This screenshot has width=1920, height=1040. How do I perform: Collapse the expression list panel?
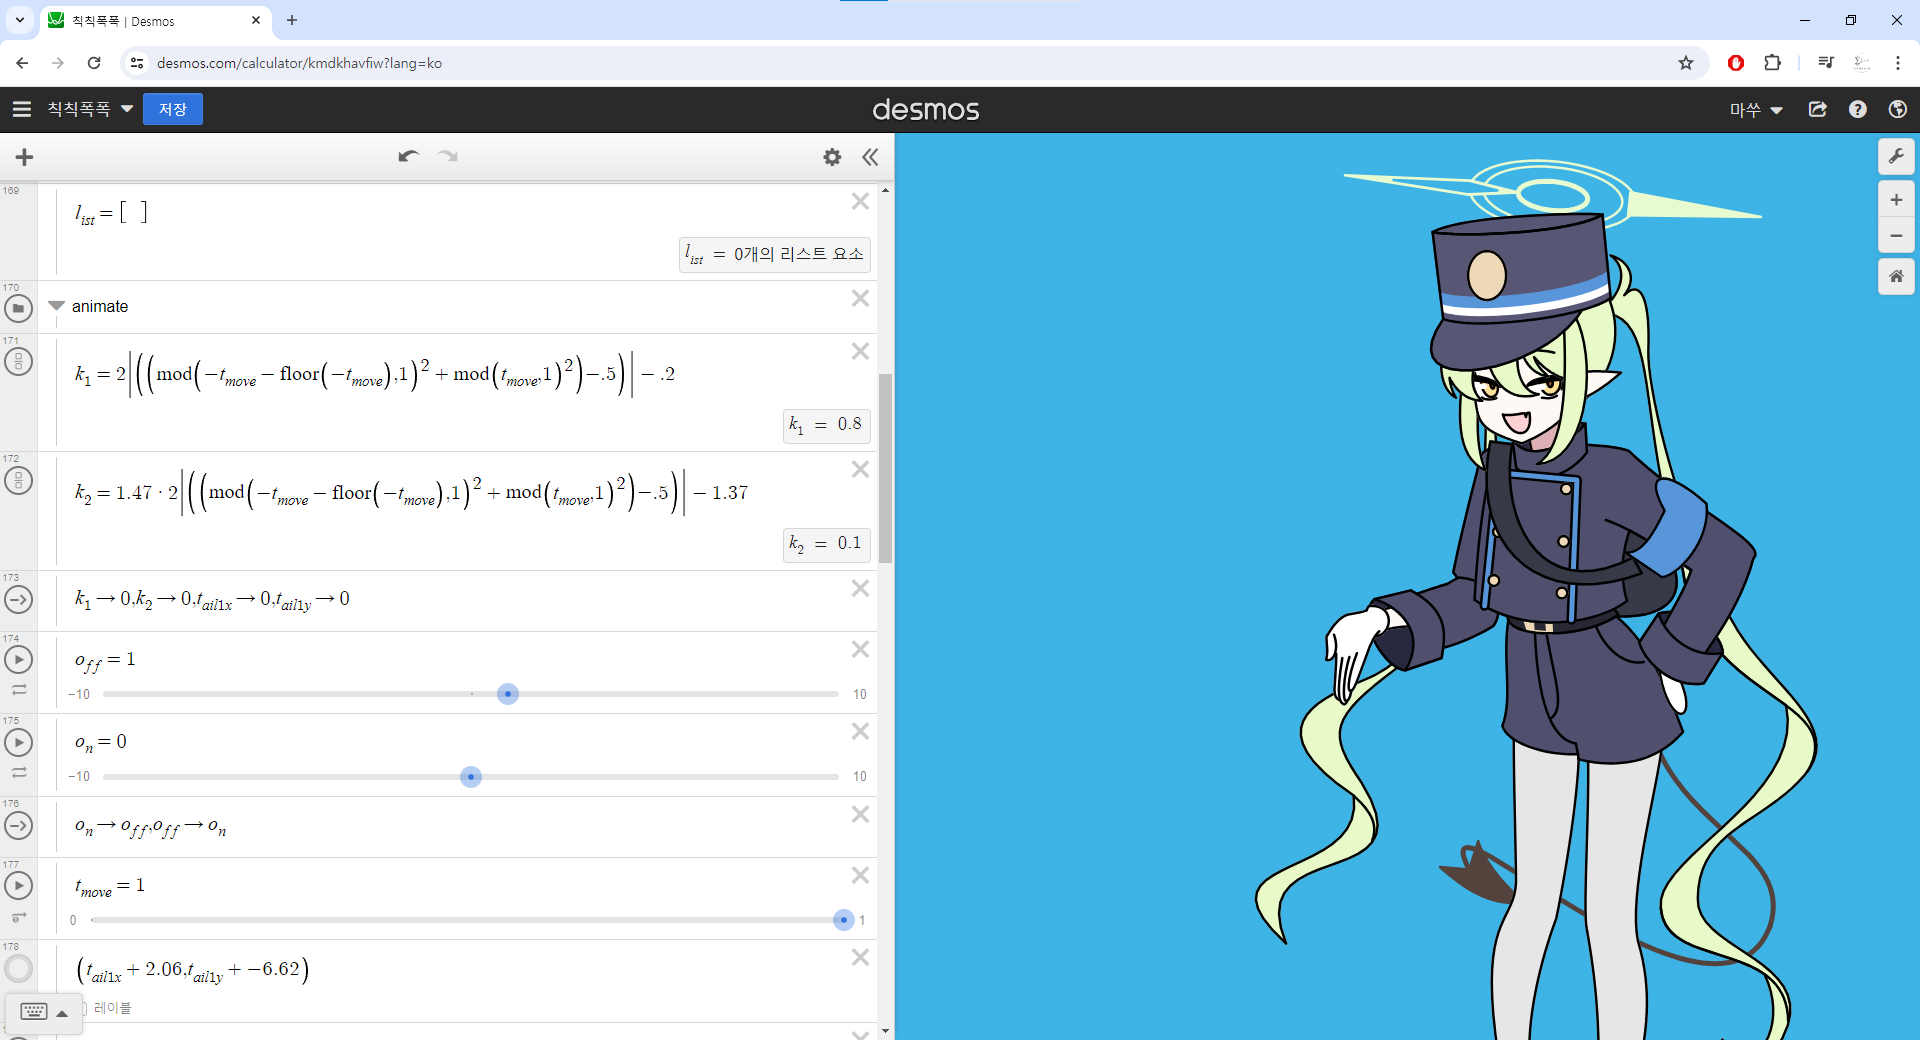(x=870, y=157)
